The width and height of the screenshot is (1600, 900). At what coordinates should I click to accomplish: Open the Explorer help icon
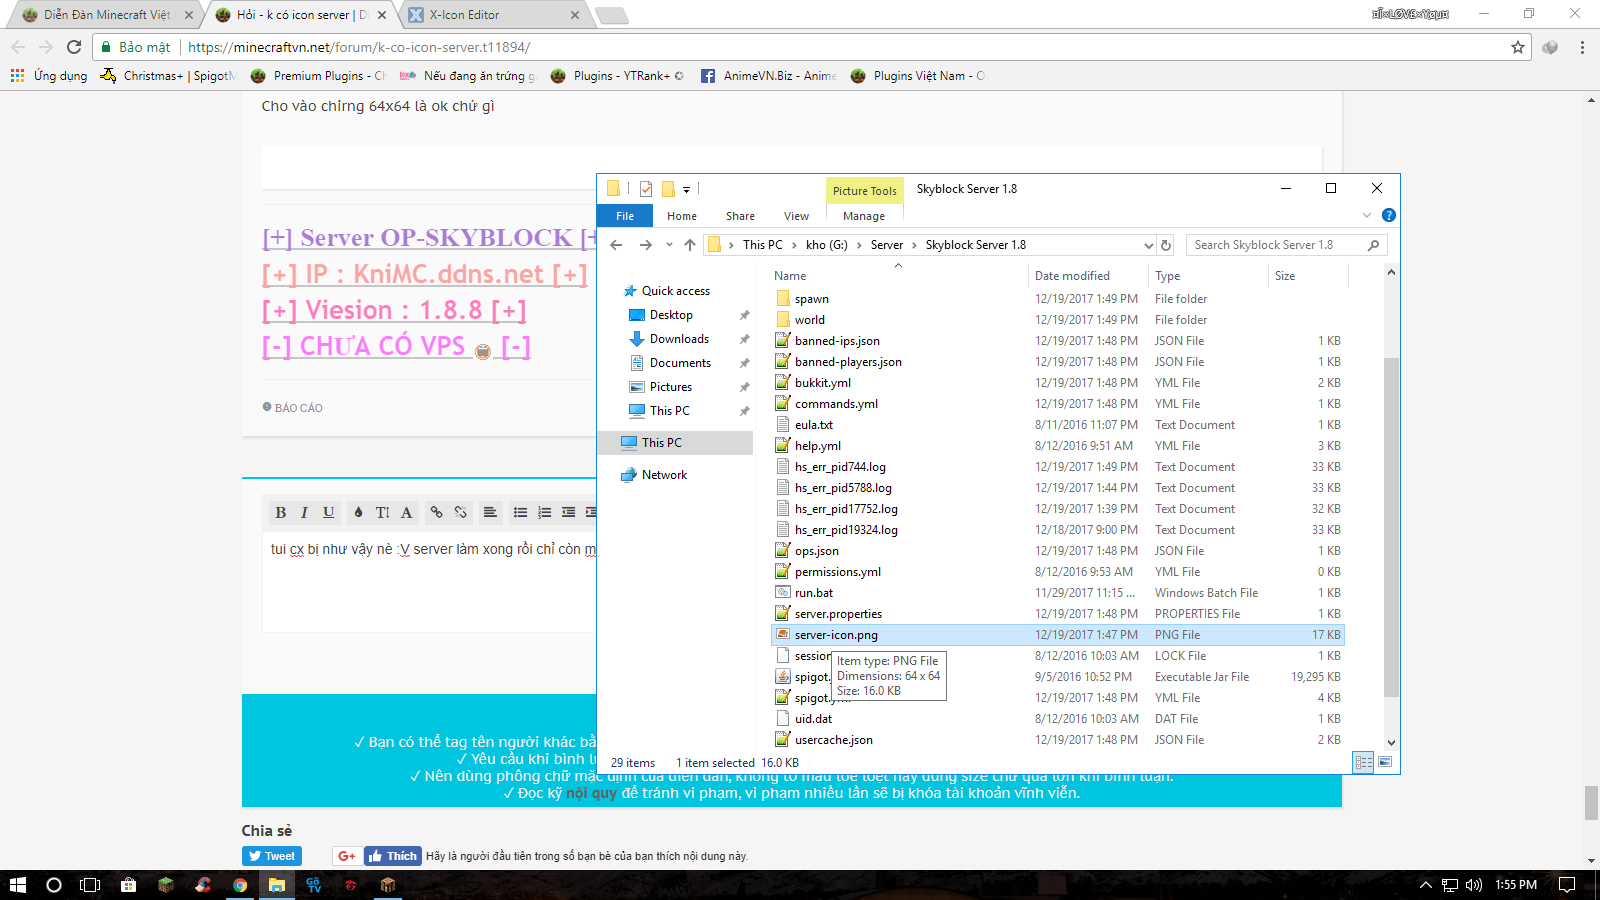(1388, 215)
